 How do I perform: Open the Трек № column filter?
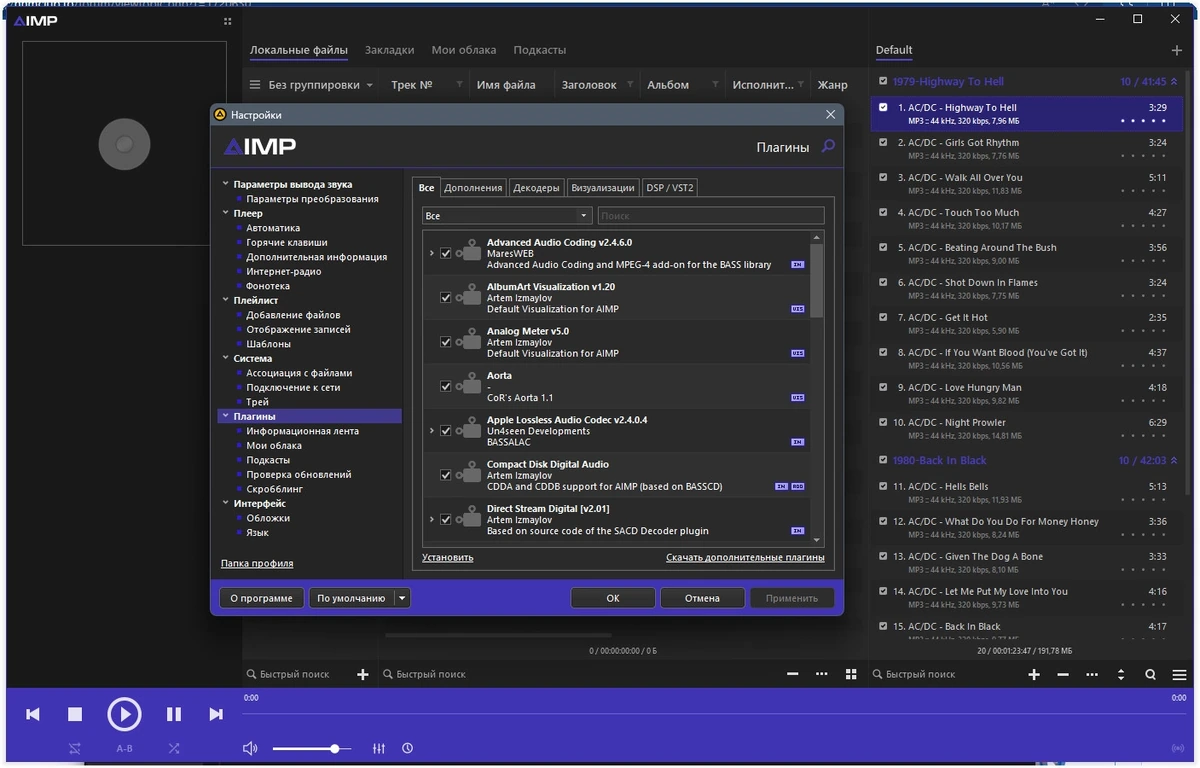[459, 85]
